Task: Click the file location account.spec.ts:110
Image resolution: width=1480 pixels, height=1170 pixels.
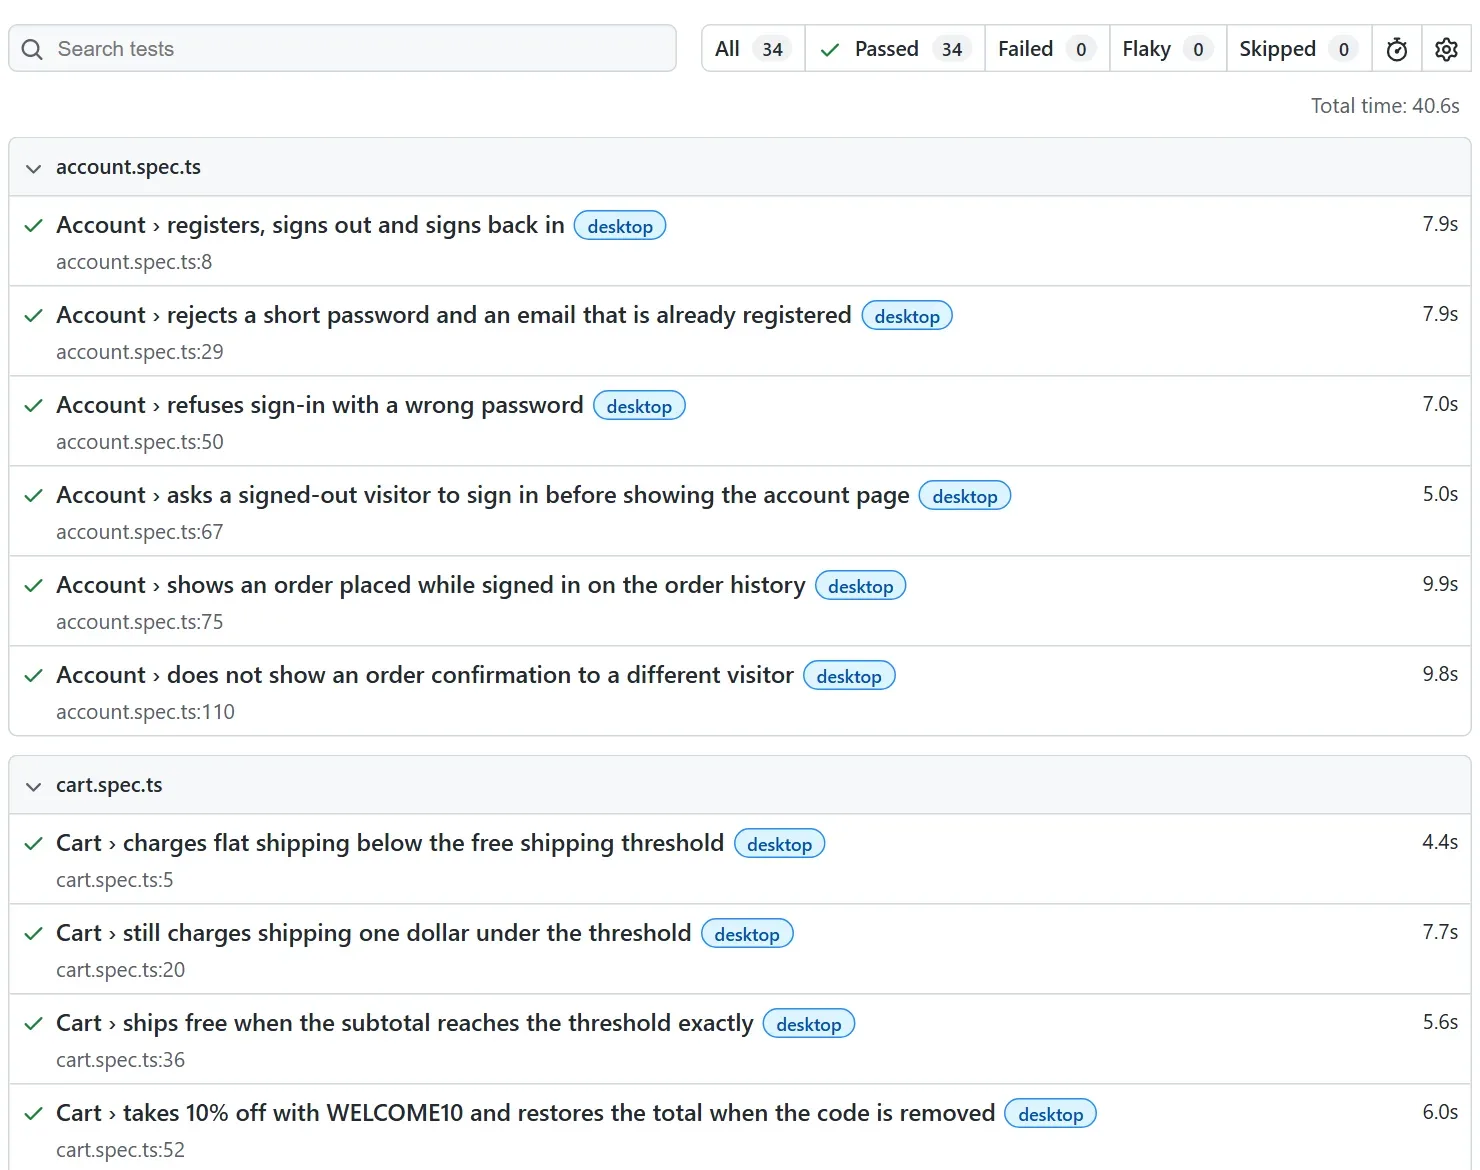Action: 145,712
